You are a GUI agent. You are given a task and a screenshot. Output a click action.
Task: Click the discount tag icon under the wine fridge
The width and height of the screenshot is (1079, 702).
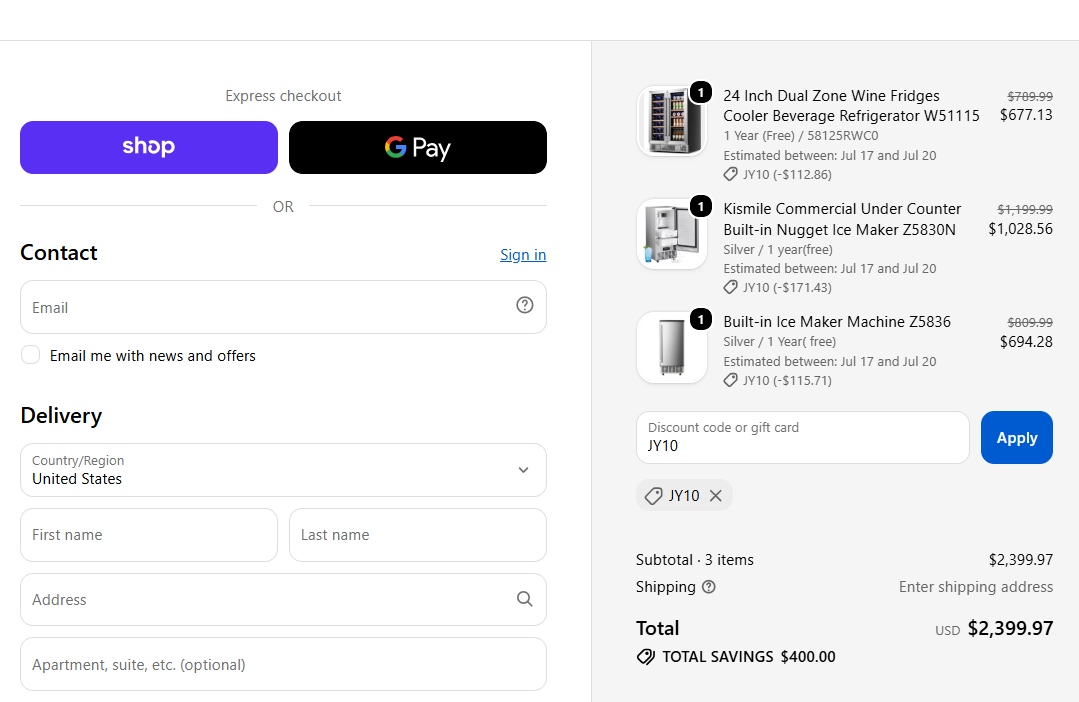pyautogui.click(x=731, y=175)
